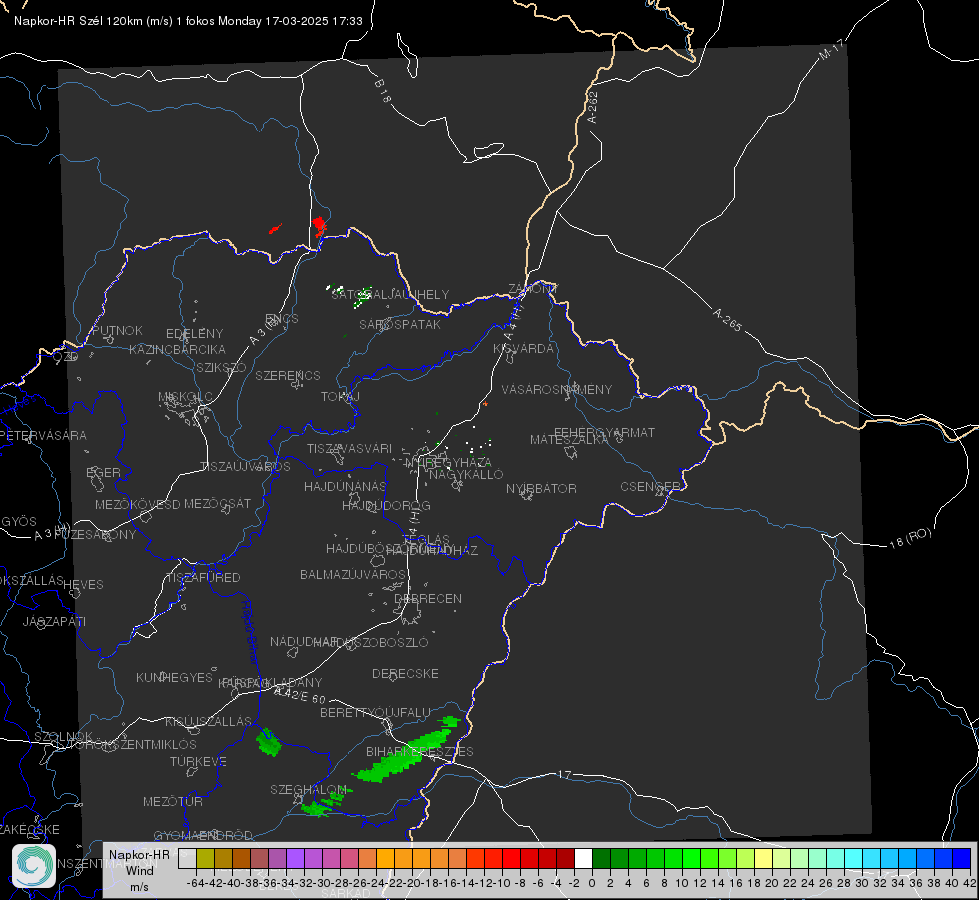Click the TOKAJ city label

(340, 397)
